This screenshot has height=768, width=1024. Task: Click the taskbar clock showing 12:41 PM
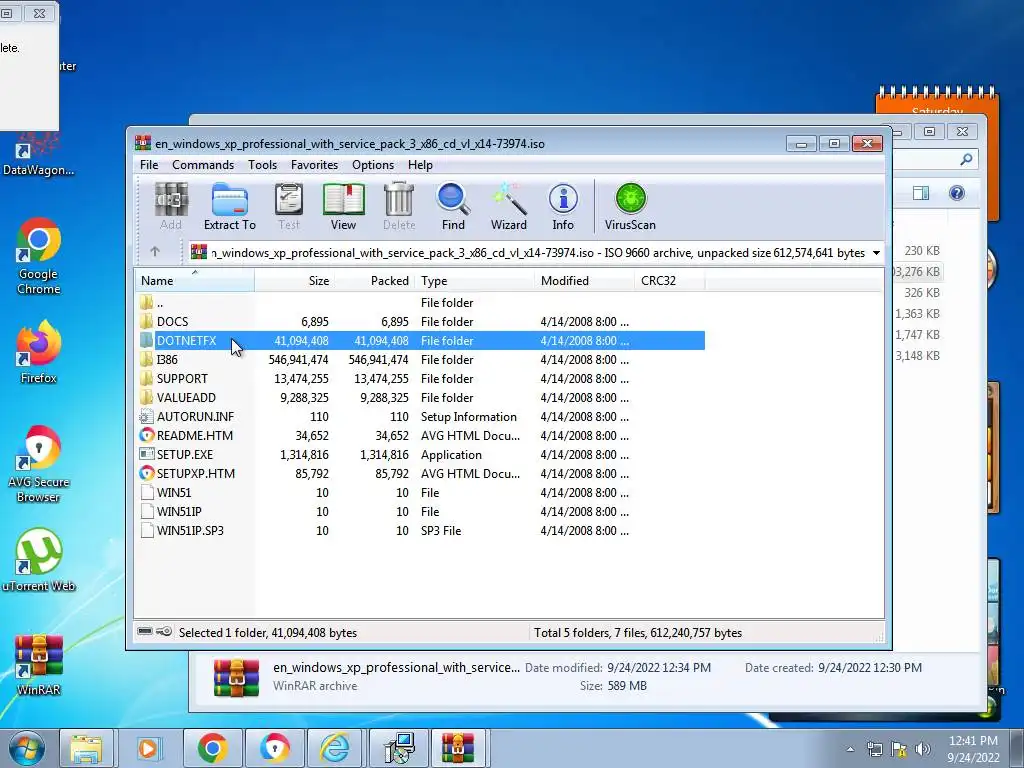pyautogui.click(x=973, y=749)
